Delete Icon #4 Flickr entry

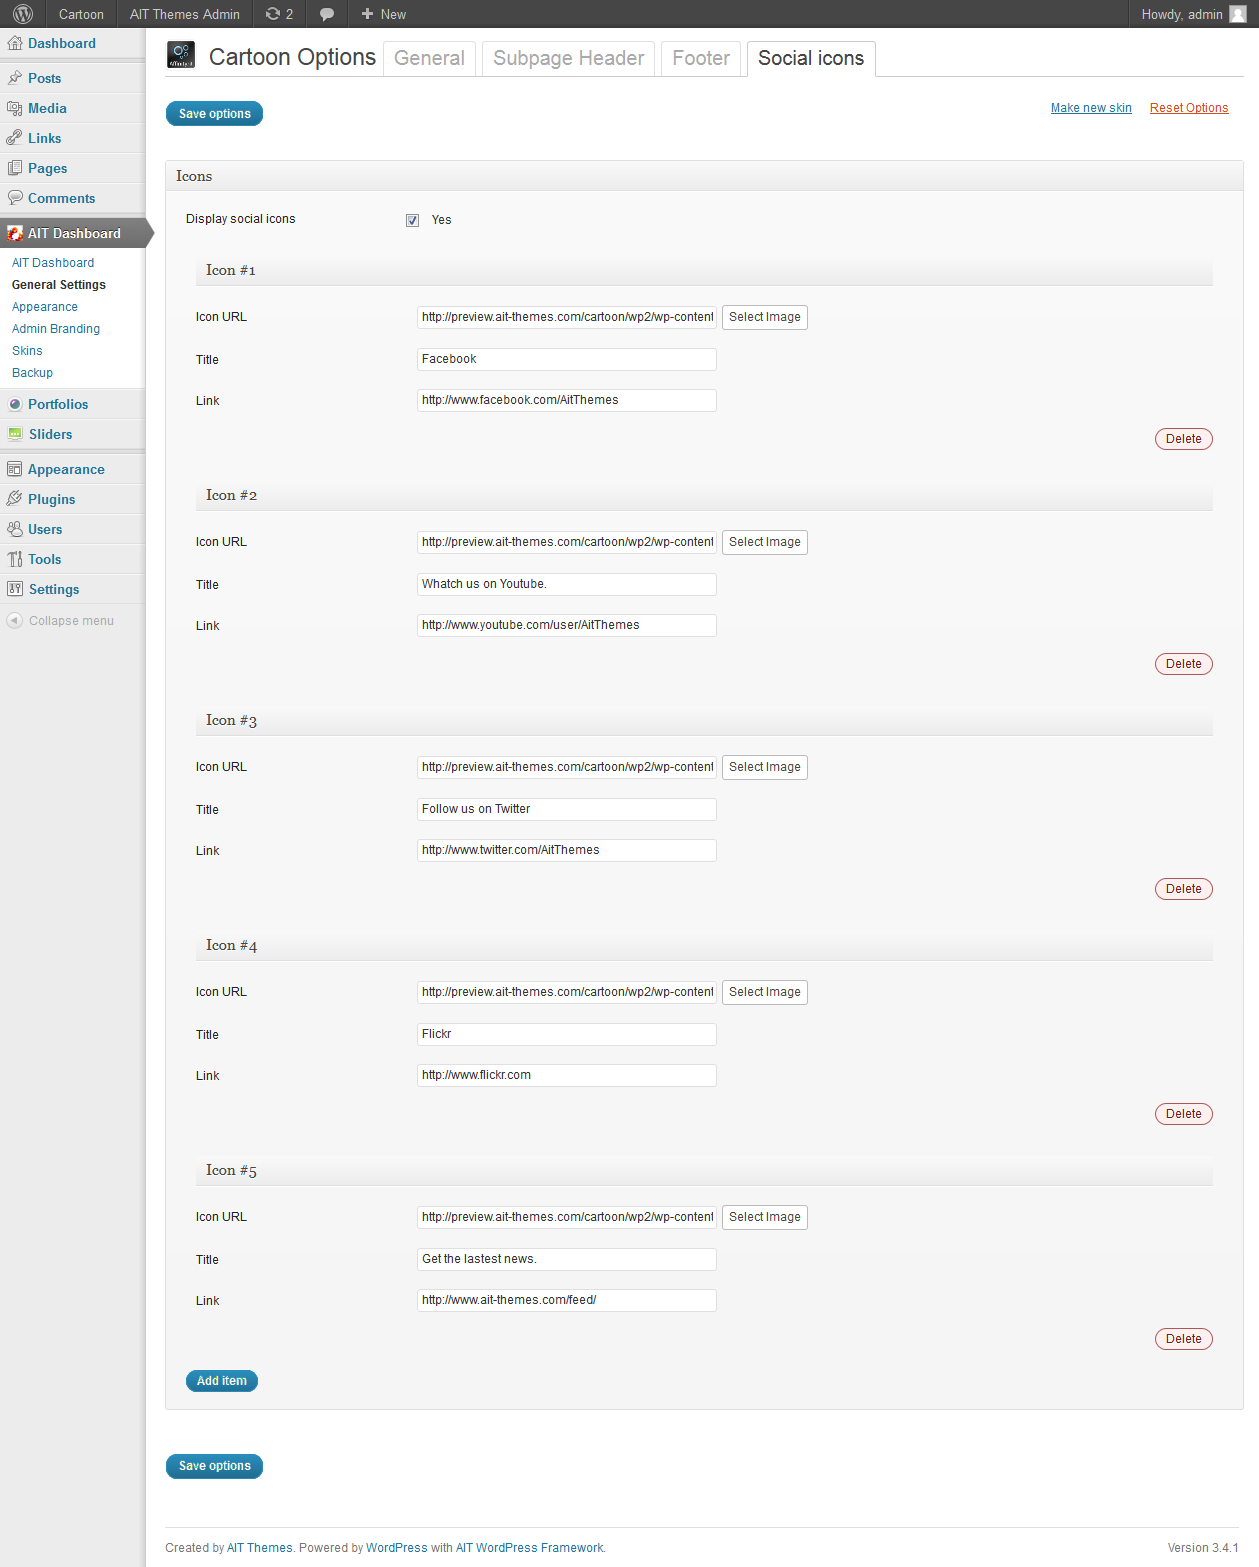coord(1184,1114)
